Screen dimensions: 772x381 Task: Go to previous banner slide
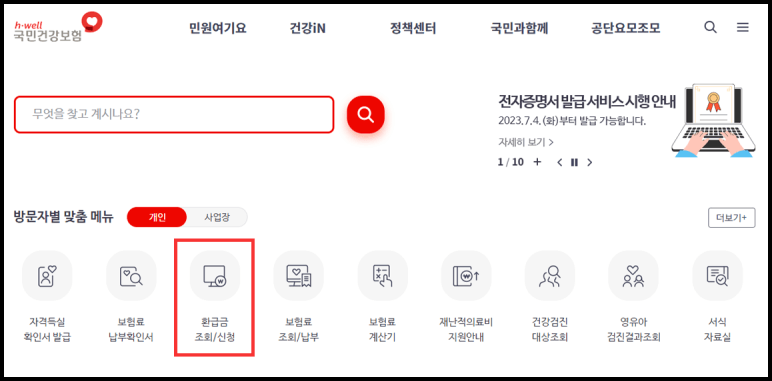click(x=559, y=162)
